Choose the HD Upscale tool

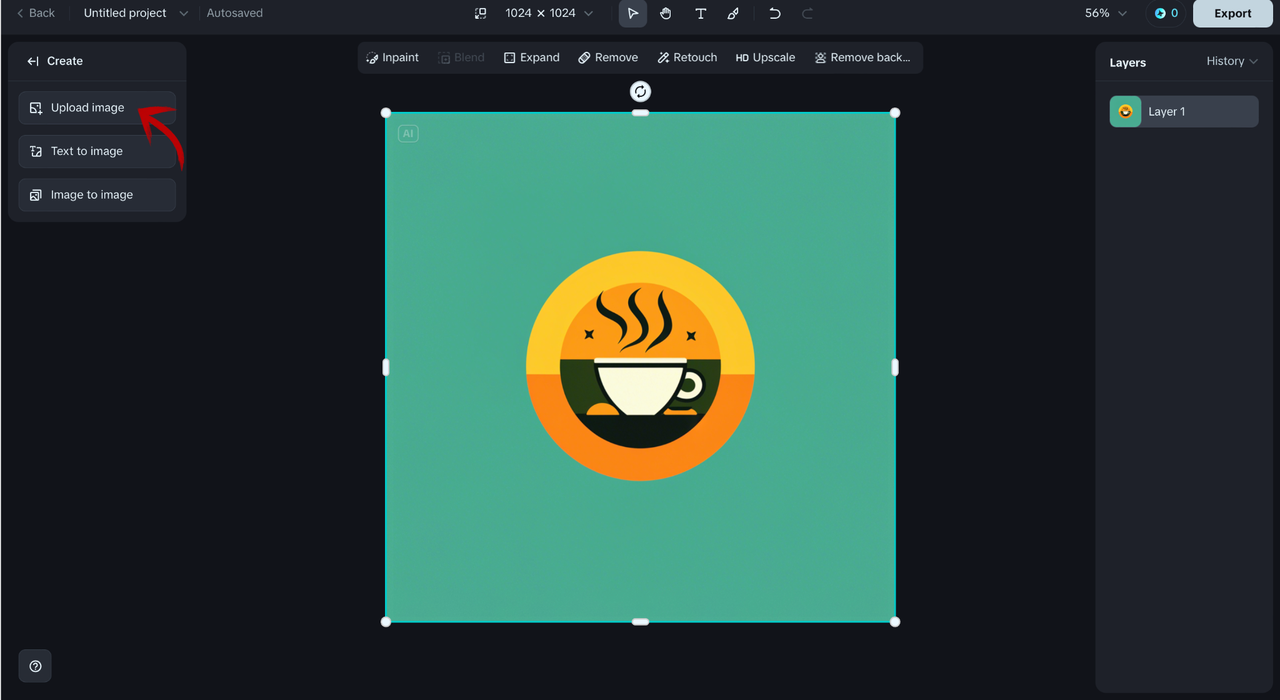click(x=765, y=58)
